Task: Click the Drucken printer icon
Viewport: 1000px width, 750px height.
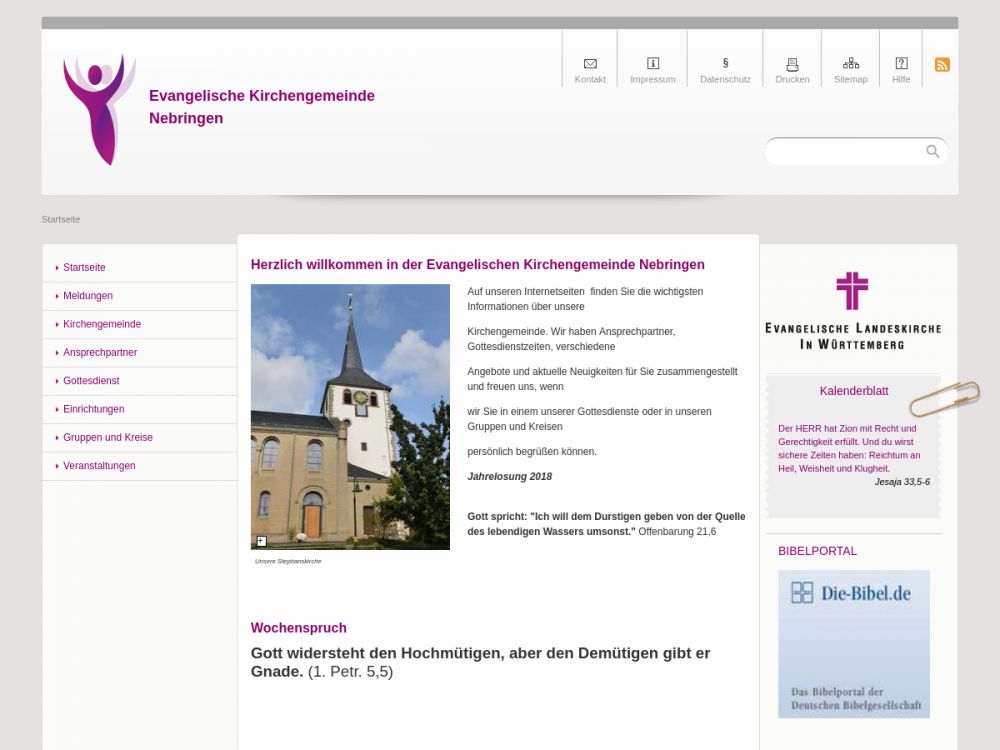Action: pos(792,64)
